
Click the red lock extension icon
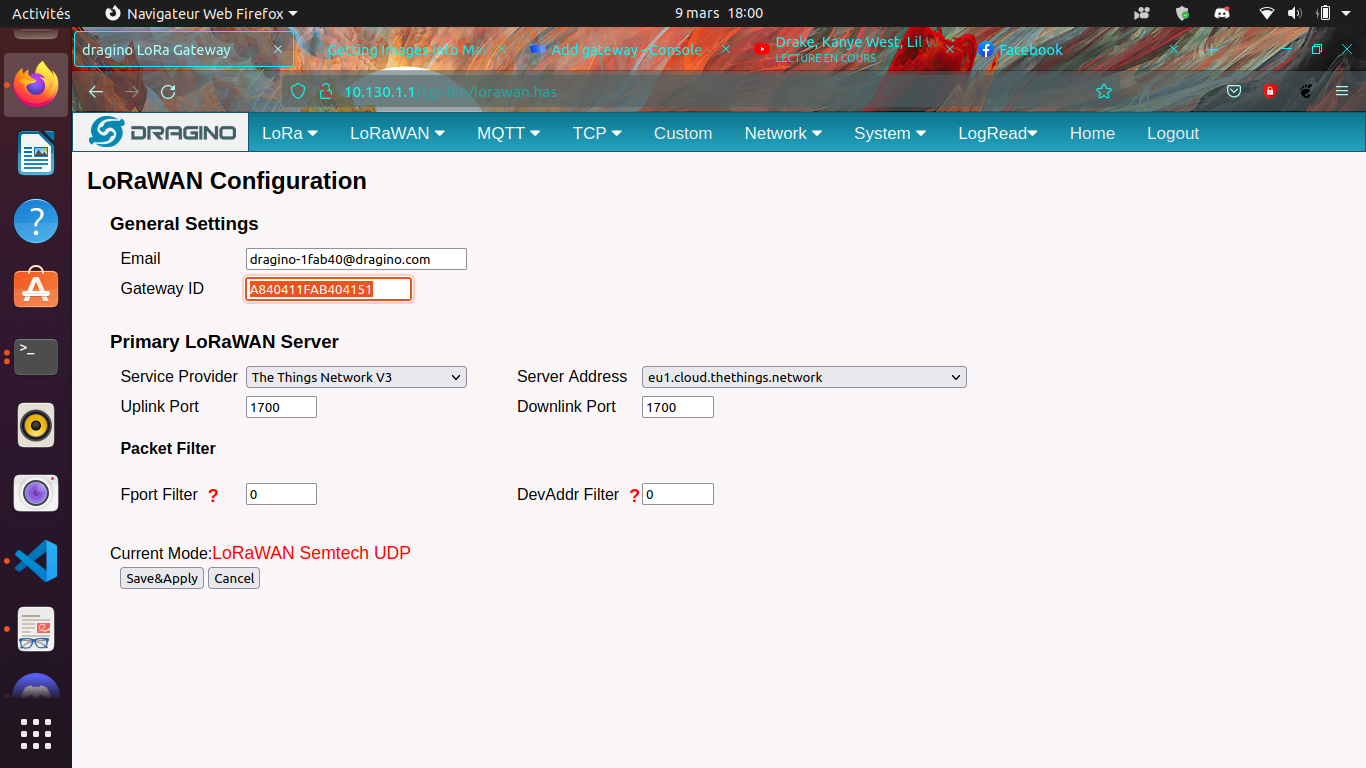[1270, 92]
